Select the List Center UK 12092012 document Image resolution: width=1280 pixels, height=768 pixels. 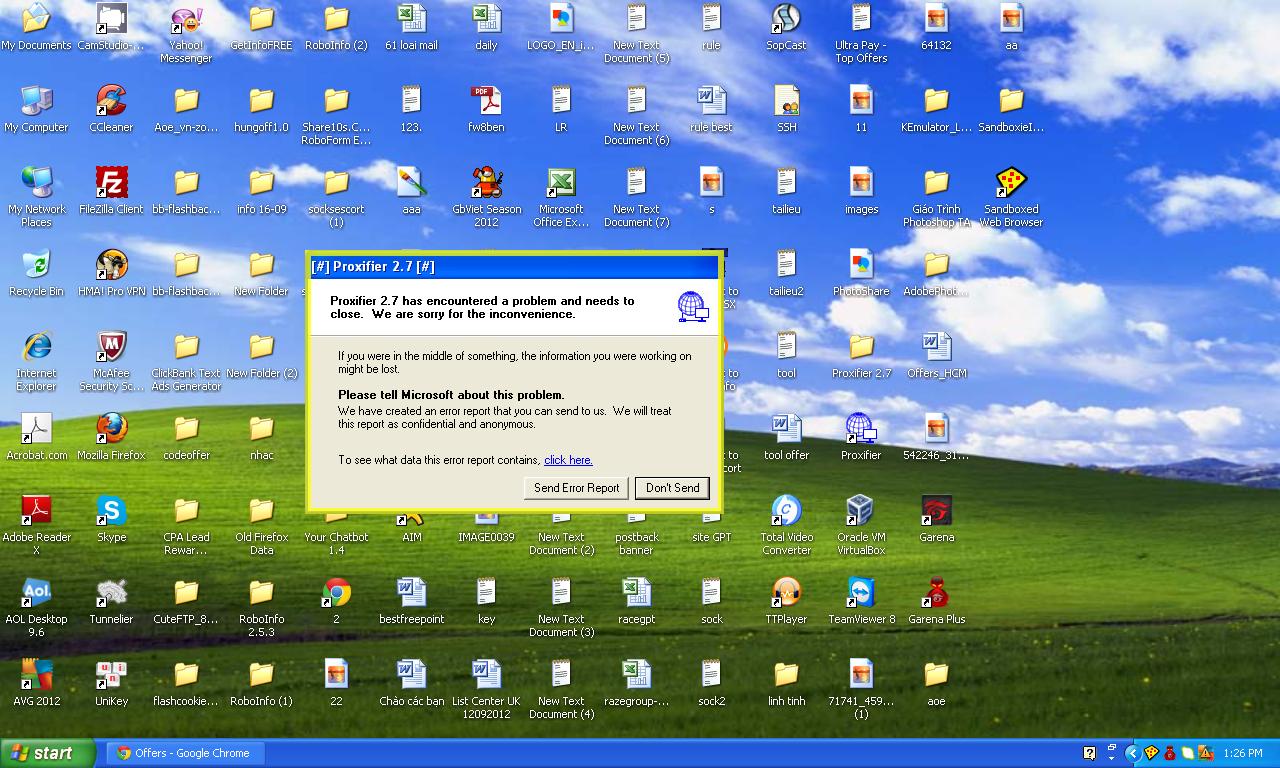coord(486,689)
